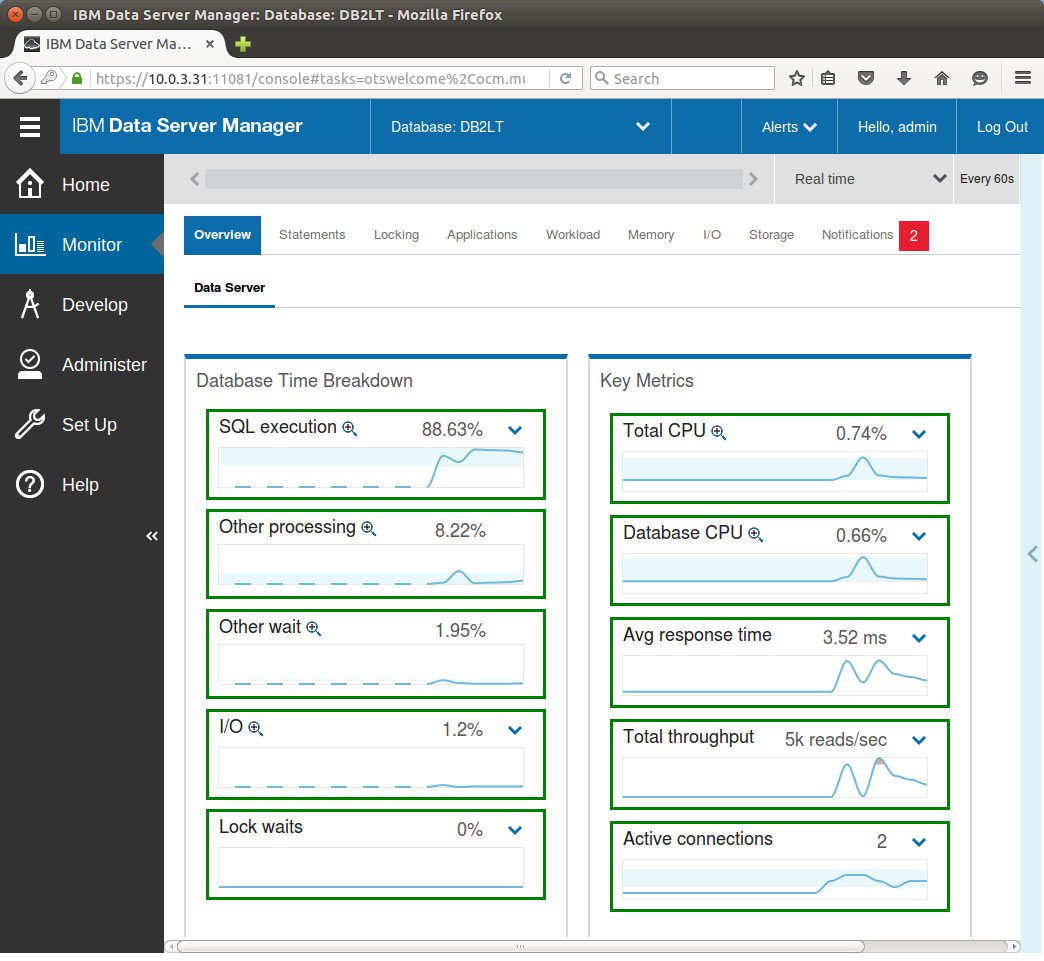The height and width of the screenshot is (961, 1044).
Task: Zoom into Database CPU details
Action: tap(756, 535)
